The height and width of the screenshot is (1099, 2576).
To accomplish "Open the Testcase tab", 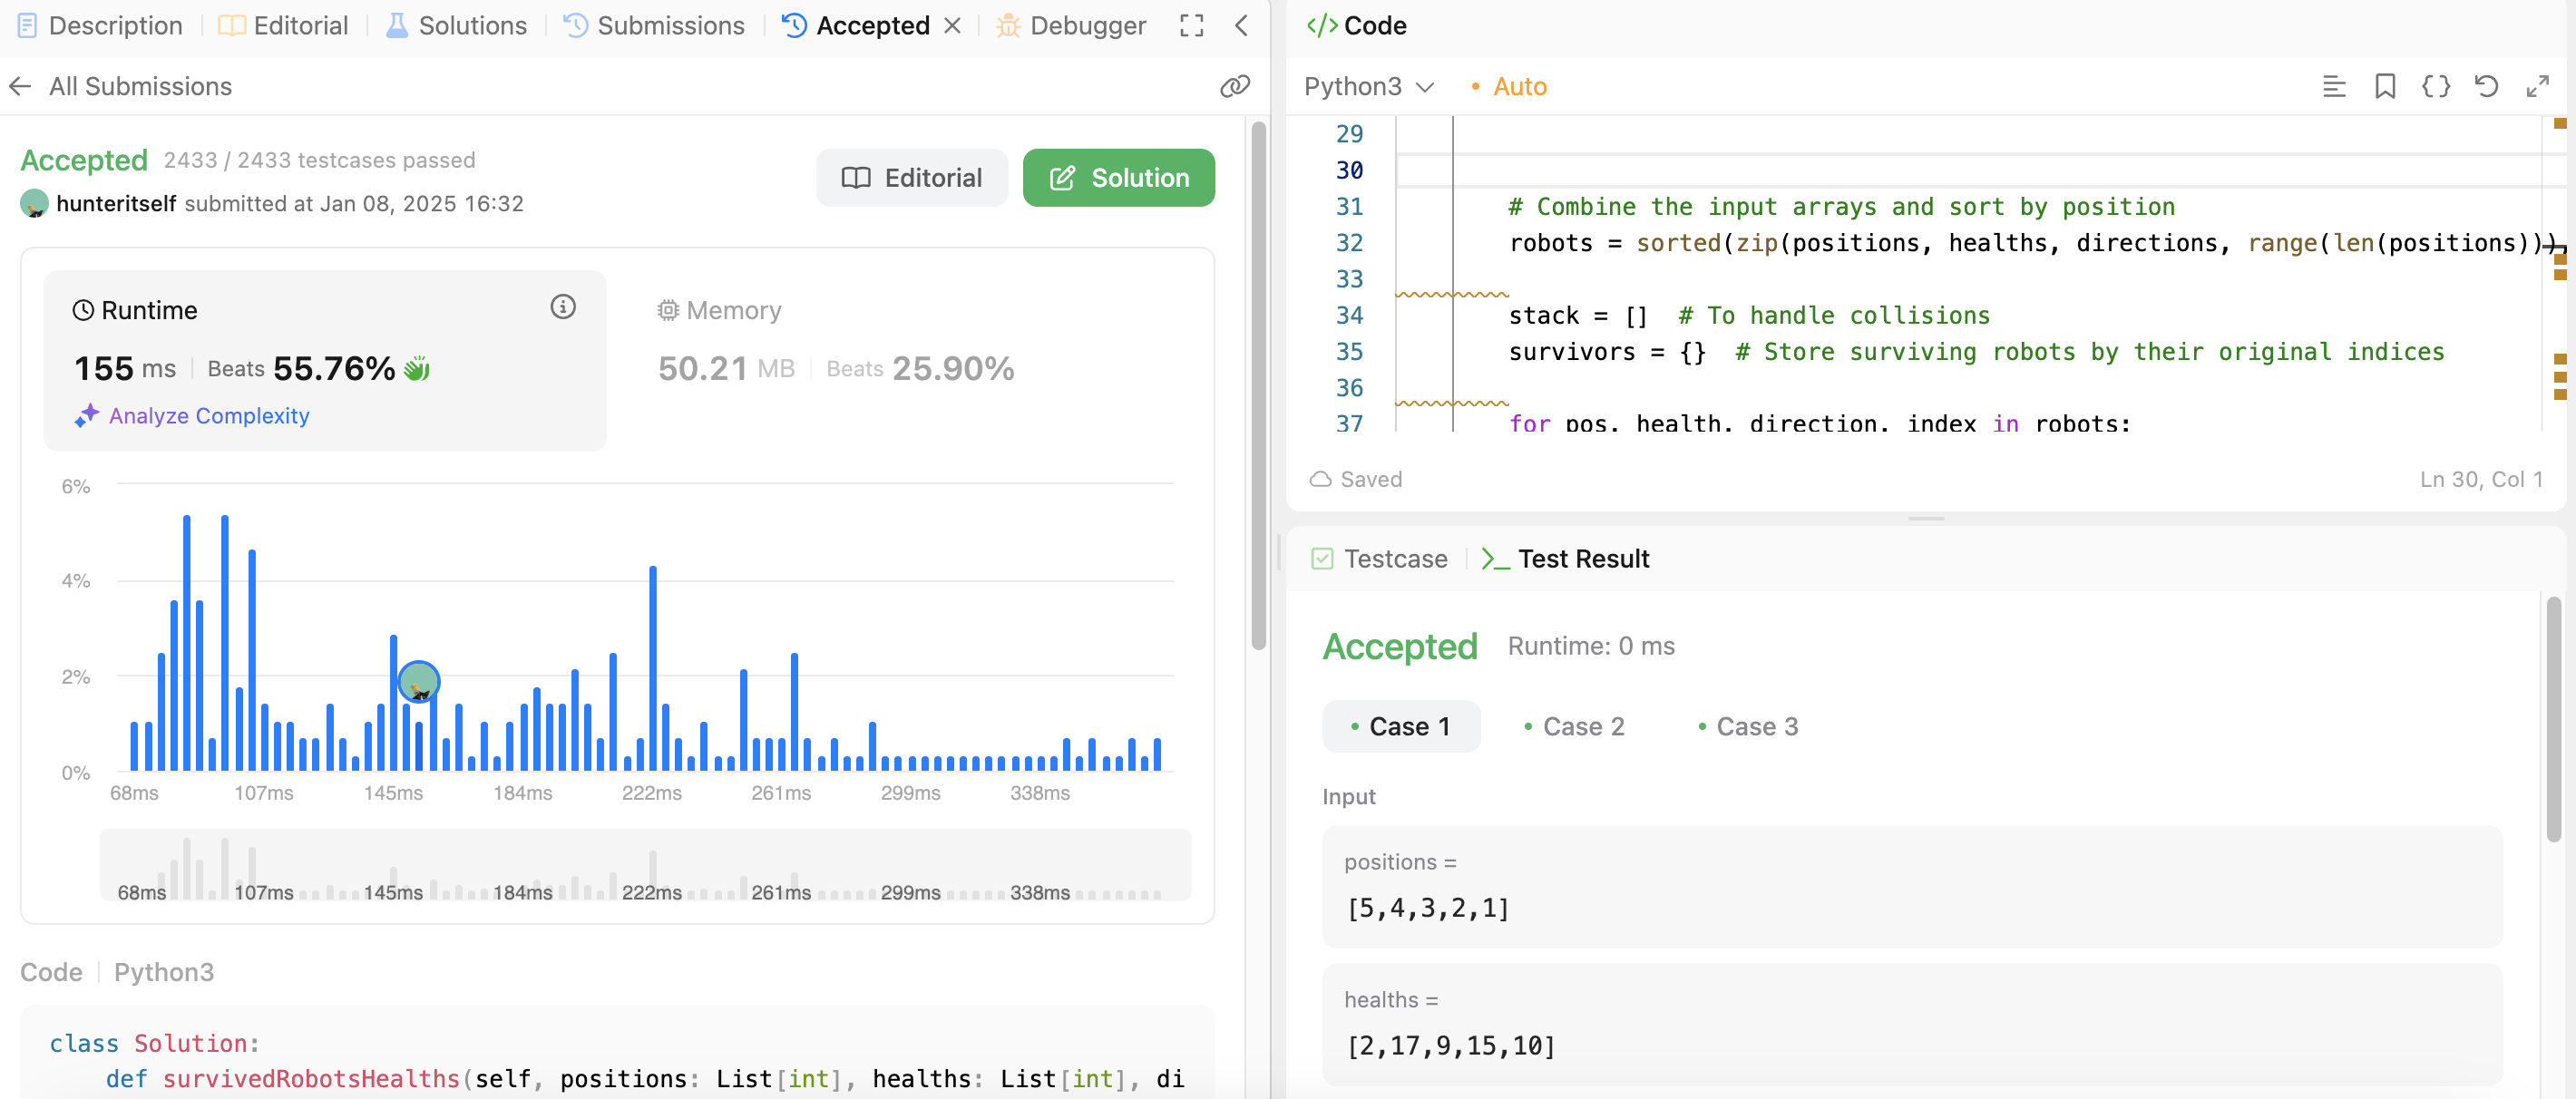I will (1380, 559).
